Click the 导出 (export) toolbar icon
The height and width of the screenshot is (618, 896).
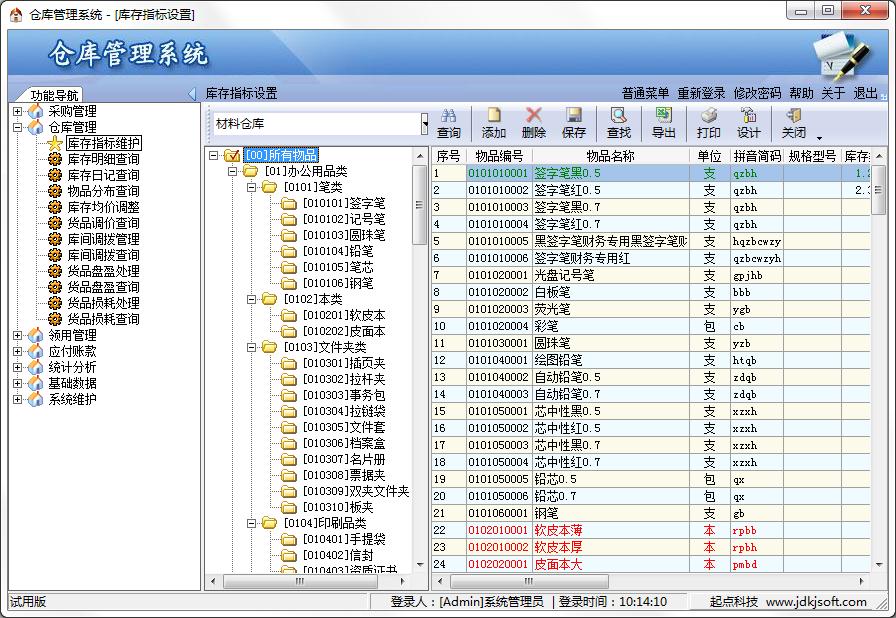[664, 116]
